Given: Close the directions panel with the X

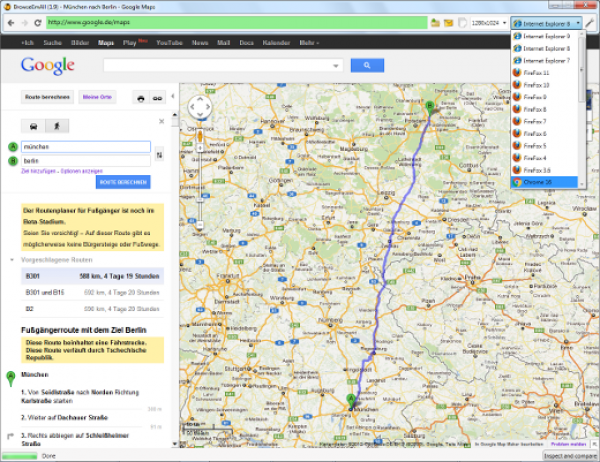Looking at the screenshot, I should [x=161, y=121].
